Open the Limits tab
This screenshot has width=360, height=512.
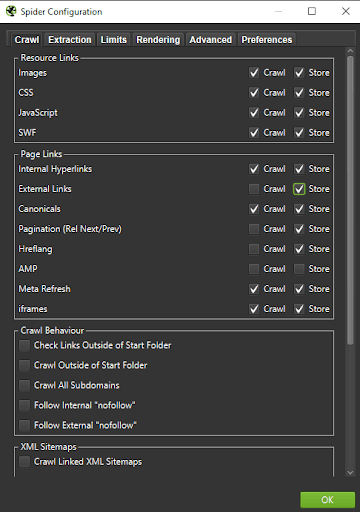[x=114, y=40]
